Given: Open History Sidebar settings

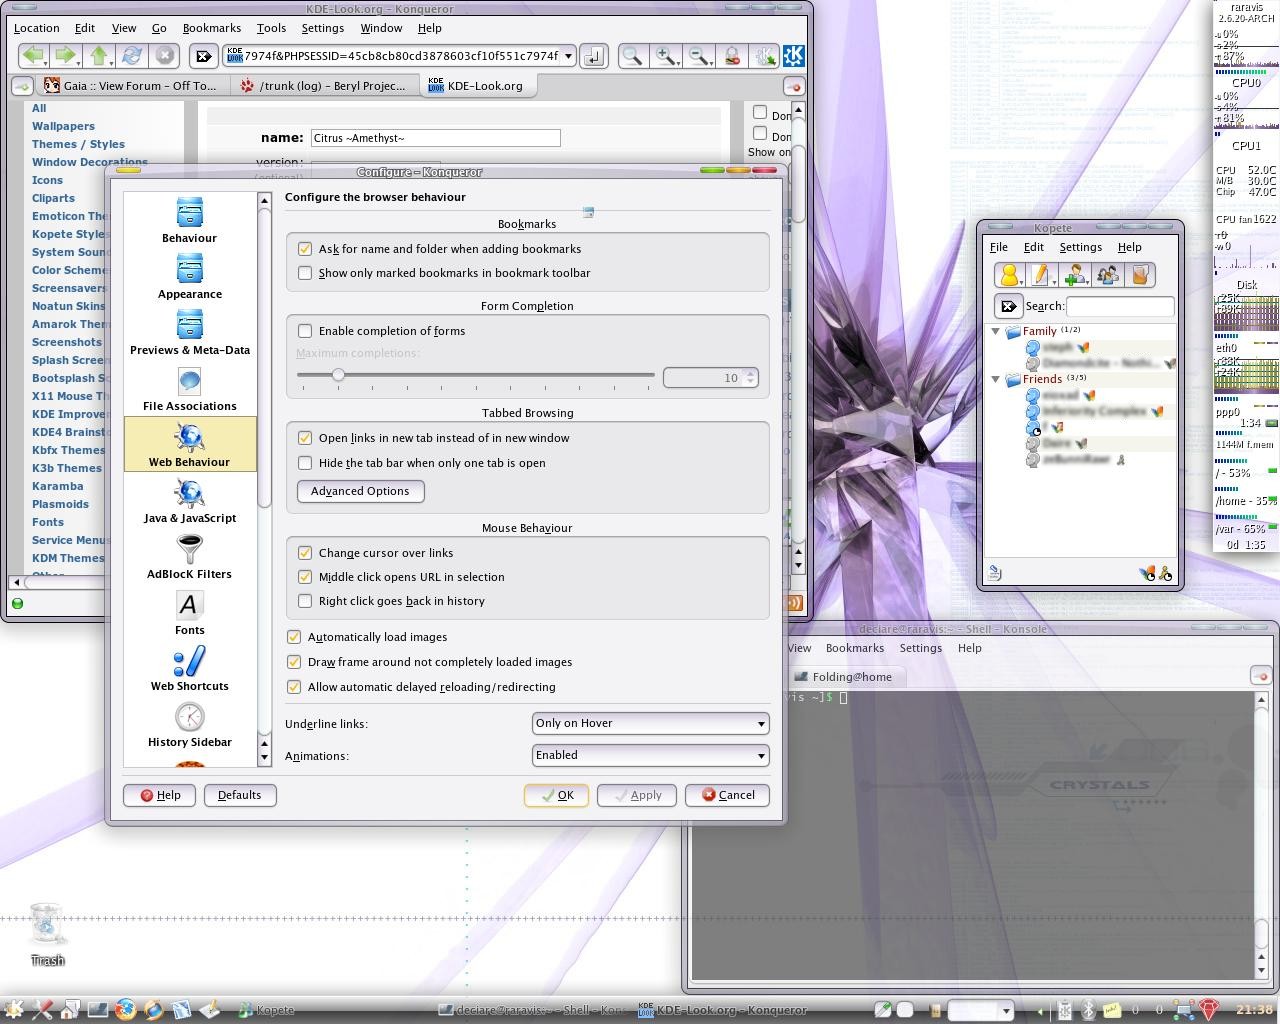Looking at the screenshot, I should pos(190,724).
